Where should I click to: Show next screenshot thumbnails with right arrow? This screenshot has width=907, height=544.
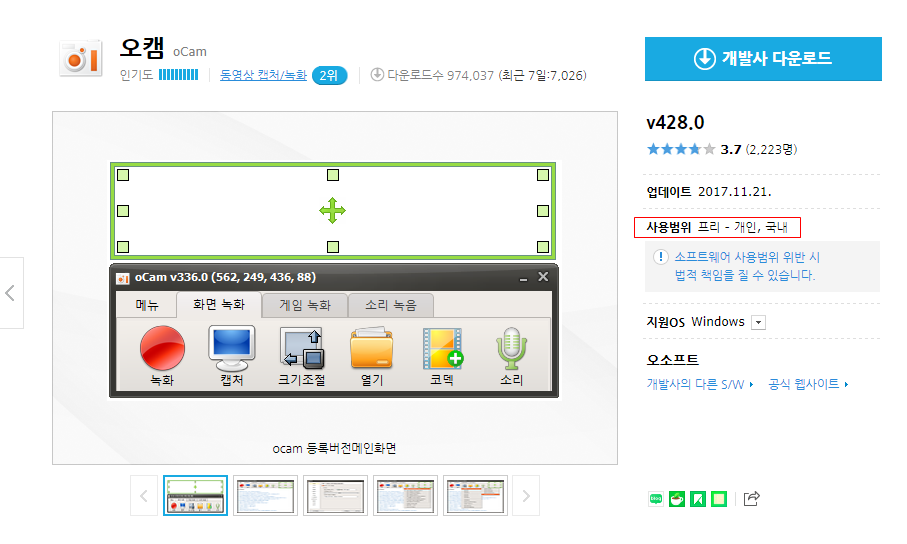[526, 496]
